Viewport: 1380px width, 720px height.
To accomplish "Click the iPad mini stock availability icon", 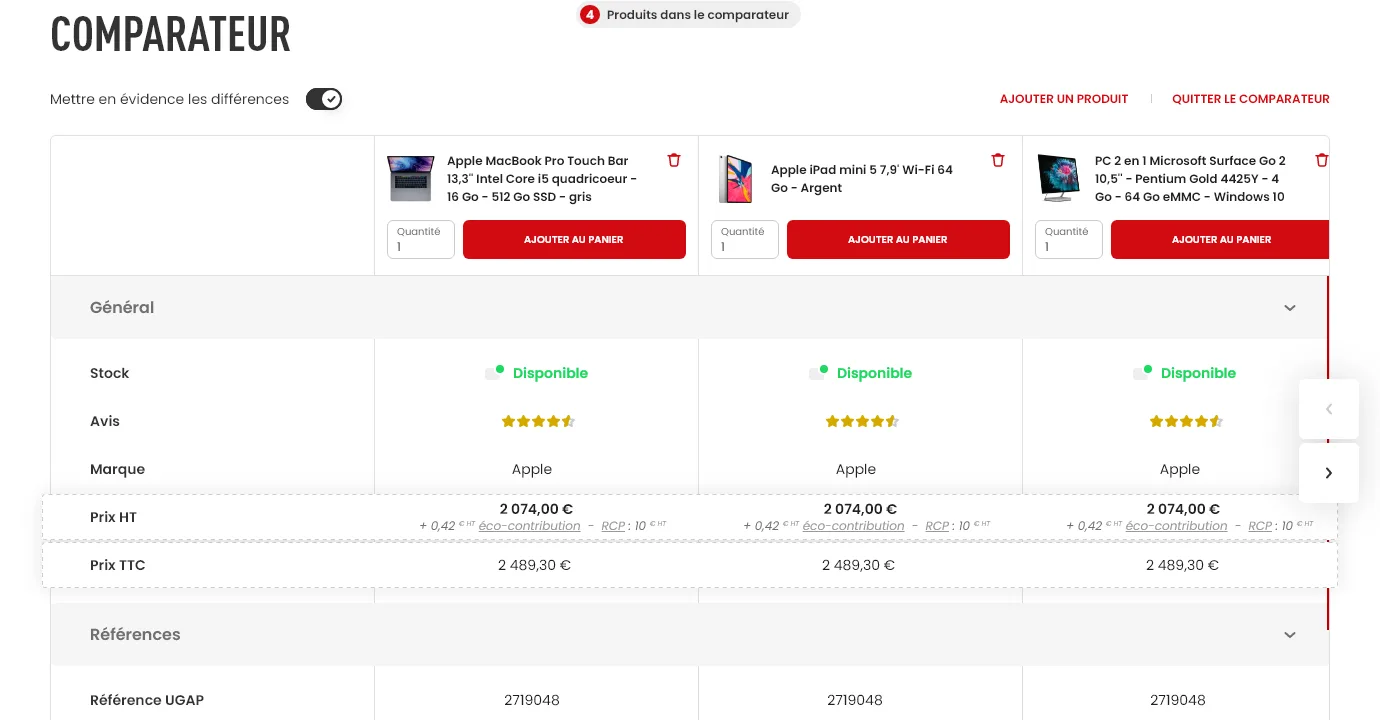I will pos(818,372).
